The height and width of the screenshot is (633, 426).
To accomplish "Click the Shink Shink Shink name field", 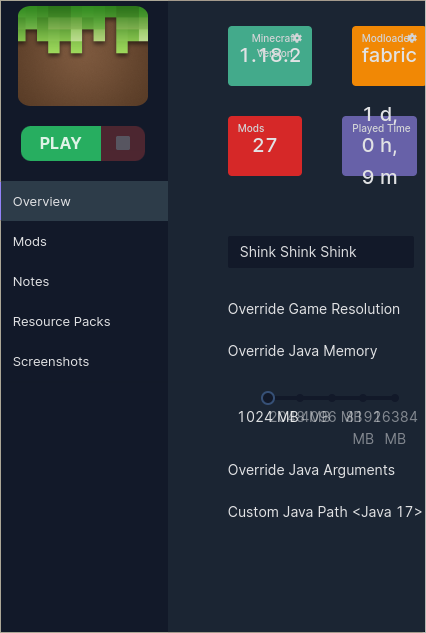I will pos(321,252).
